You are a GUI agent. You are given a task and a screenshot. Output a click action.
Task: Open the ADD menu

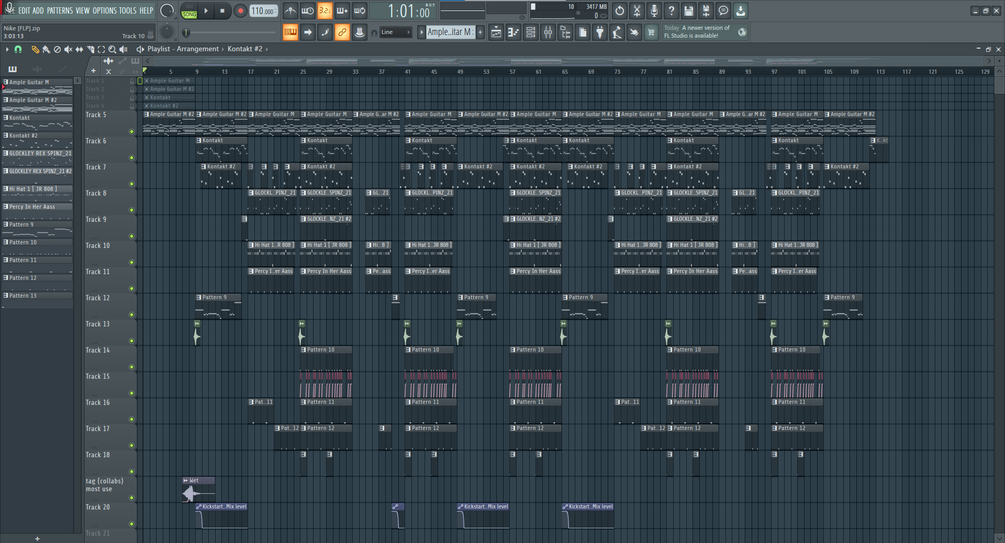click(38, 10)
